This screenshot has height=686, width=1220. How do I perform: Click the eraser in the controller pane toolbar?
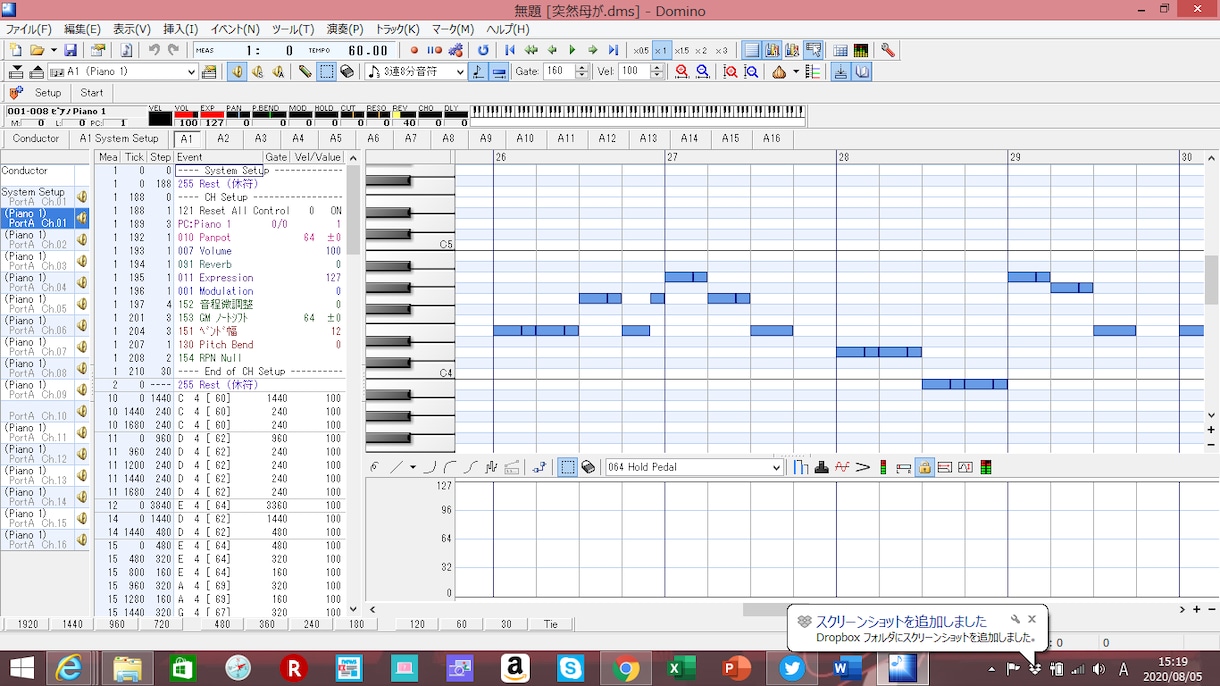pos(588,467)
